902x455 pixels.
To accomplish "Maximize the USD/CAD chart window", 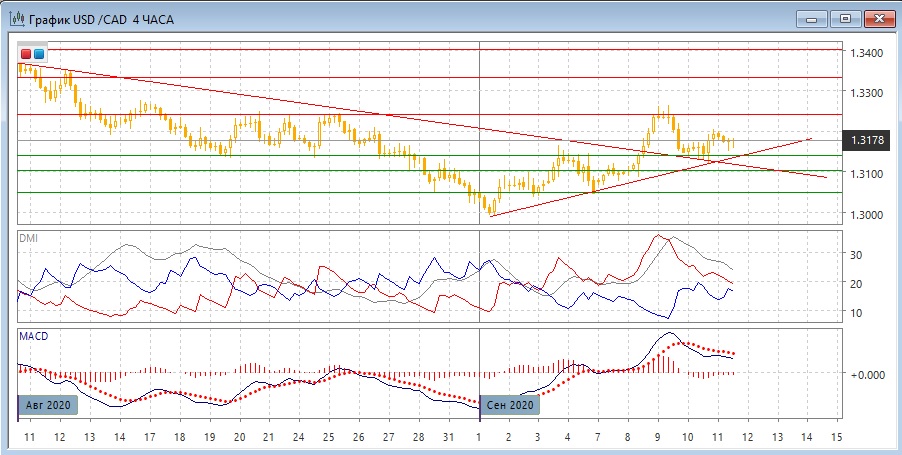I will [x=845, y=18].
